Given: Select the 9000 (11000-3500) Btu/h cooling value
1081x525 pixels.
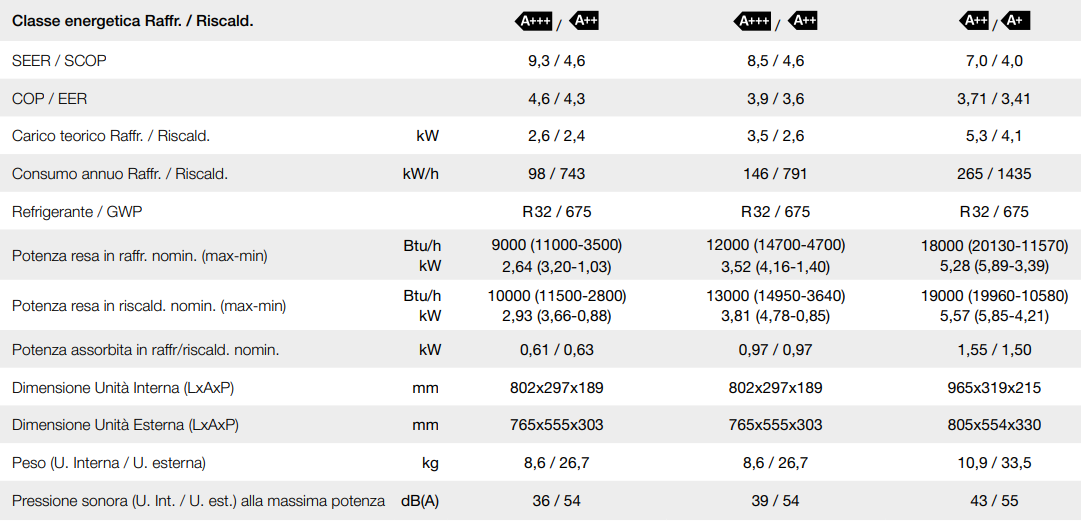Looking at the screenshot, I should point(556,245).
